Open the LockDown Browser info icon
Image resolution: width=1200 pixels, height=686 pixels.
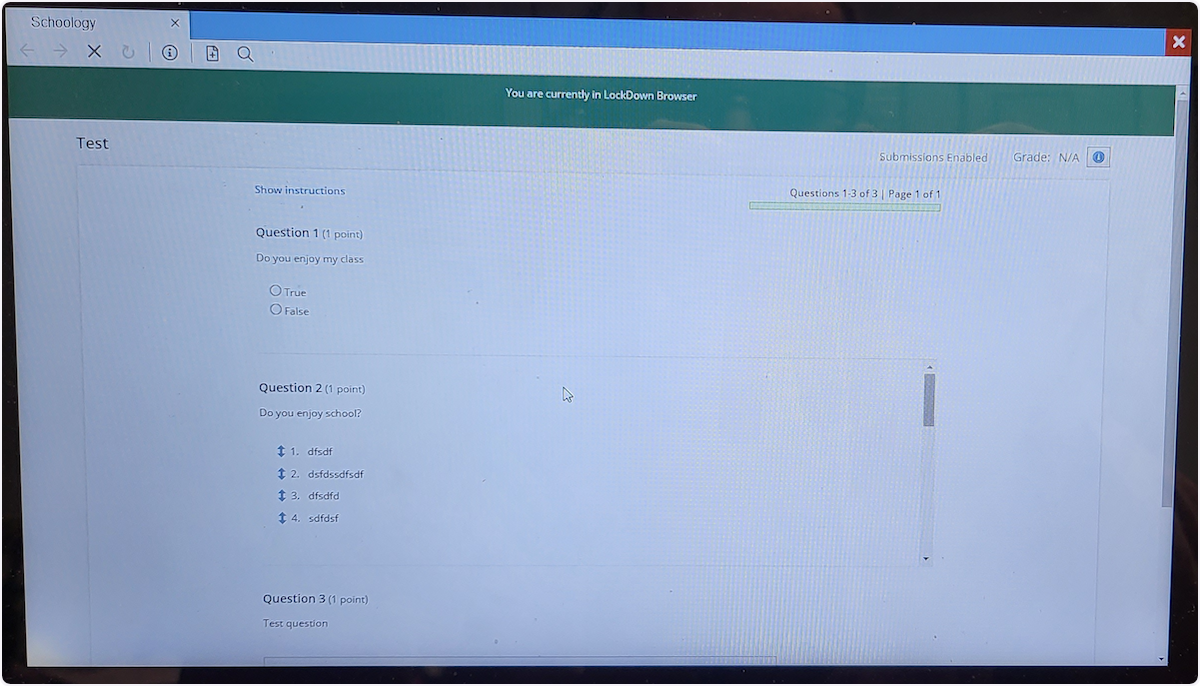170,53
